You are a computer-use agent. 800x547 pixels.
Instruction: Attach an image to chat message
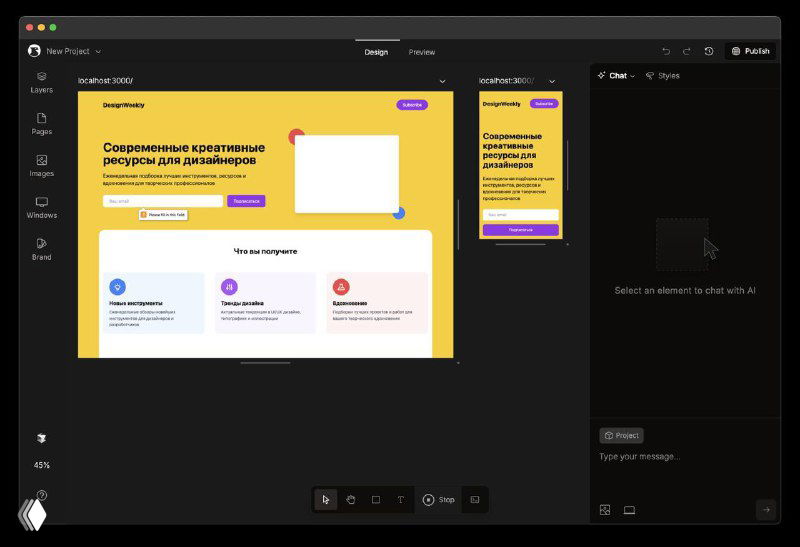(x=605, y=510)
